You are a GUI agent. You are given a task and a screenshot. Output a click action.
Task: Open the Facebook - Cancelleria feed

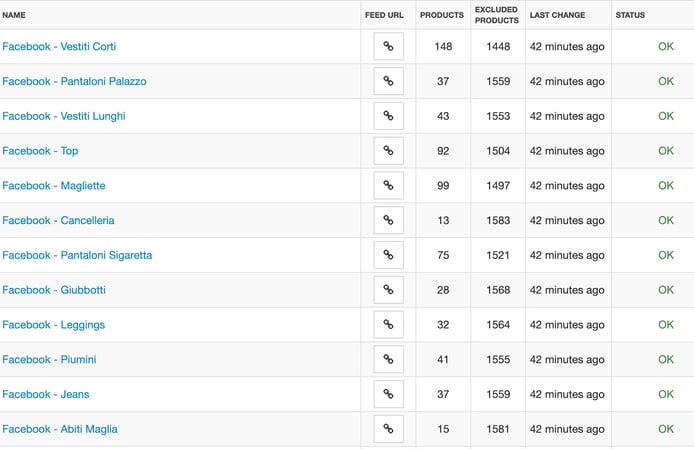58,221
